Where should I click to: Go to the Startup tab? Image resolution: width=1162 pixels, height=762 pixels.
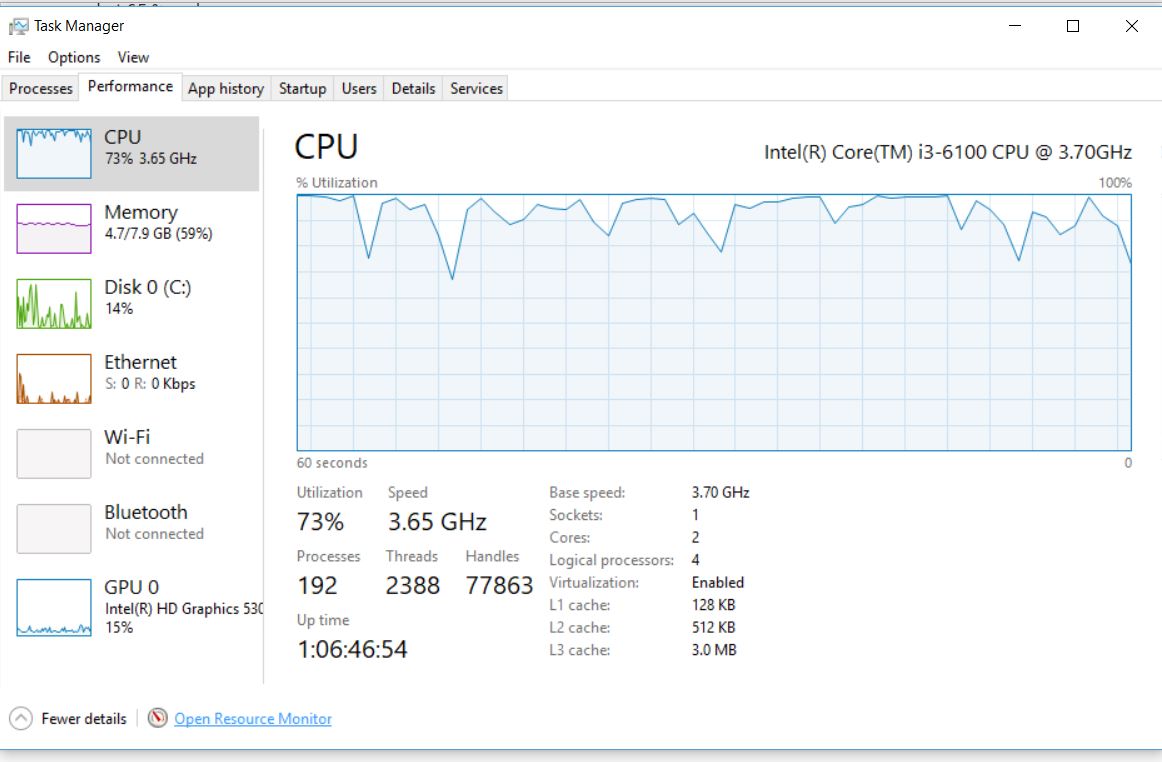(302, 88)
